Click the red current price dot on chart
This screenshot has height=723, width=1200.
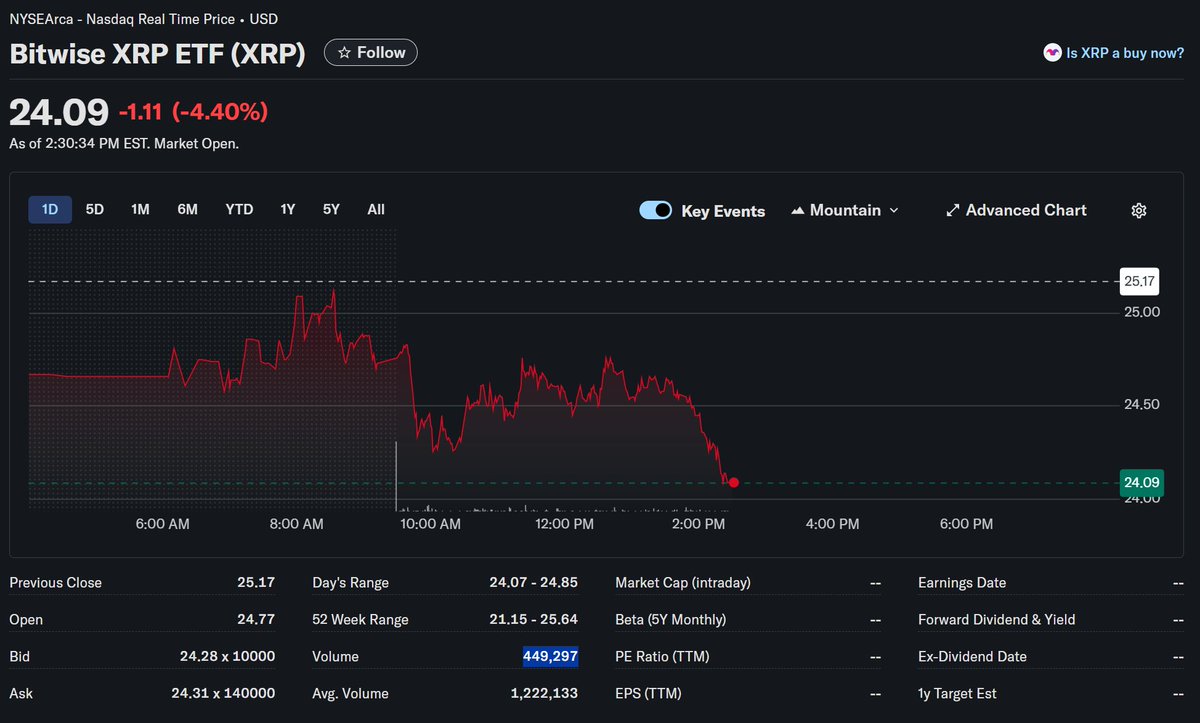click(x=734, y=483)
